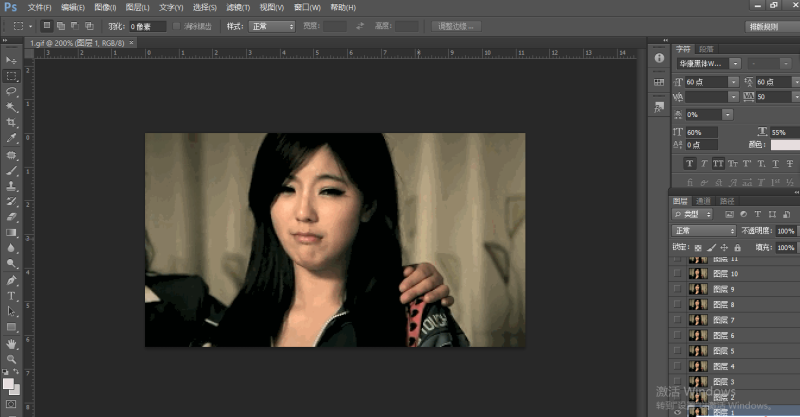Open the layer blend mode dropdown
Screen dimensions: 800x417
[705, 230]
